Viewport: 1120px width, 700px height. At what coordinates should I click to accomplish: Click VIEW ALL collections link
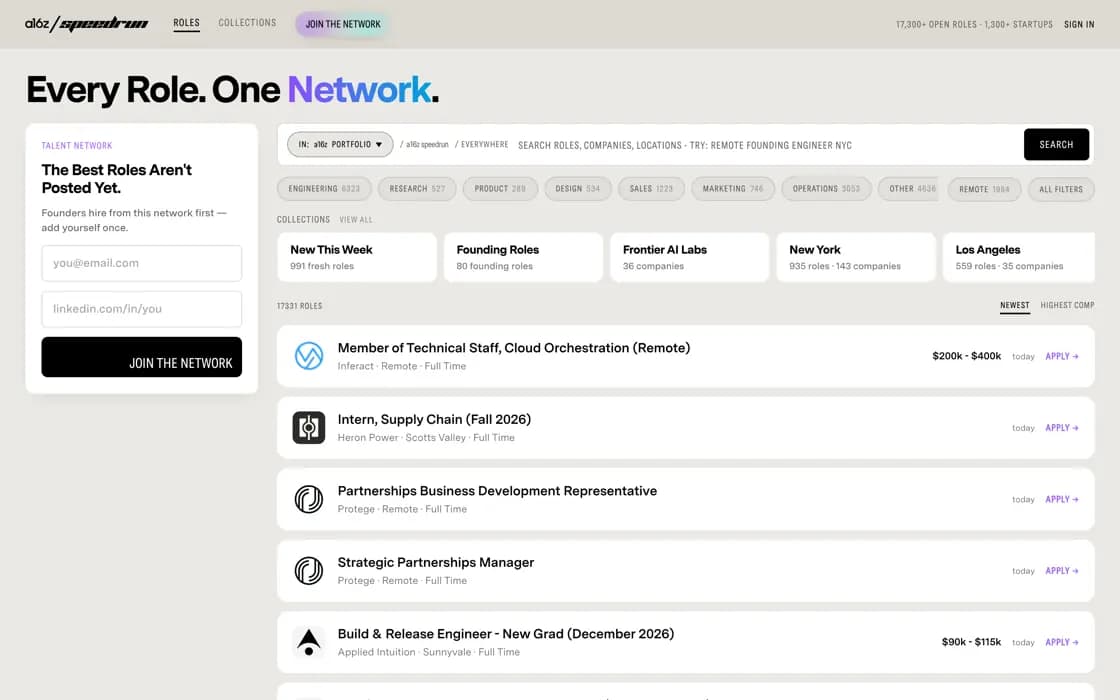pos(356,219)
